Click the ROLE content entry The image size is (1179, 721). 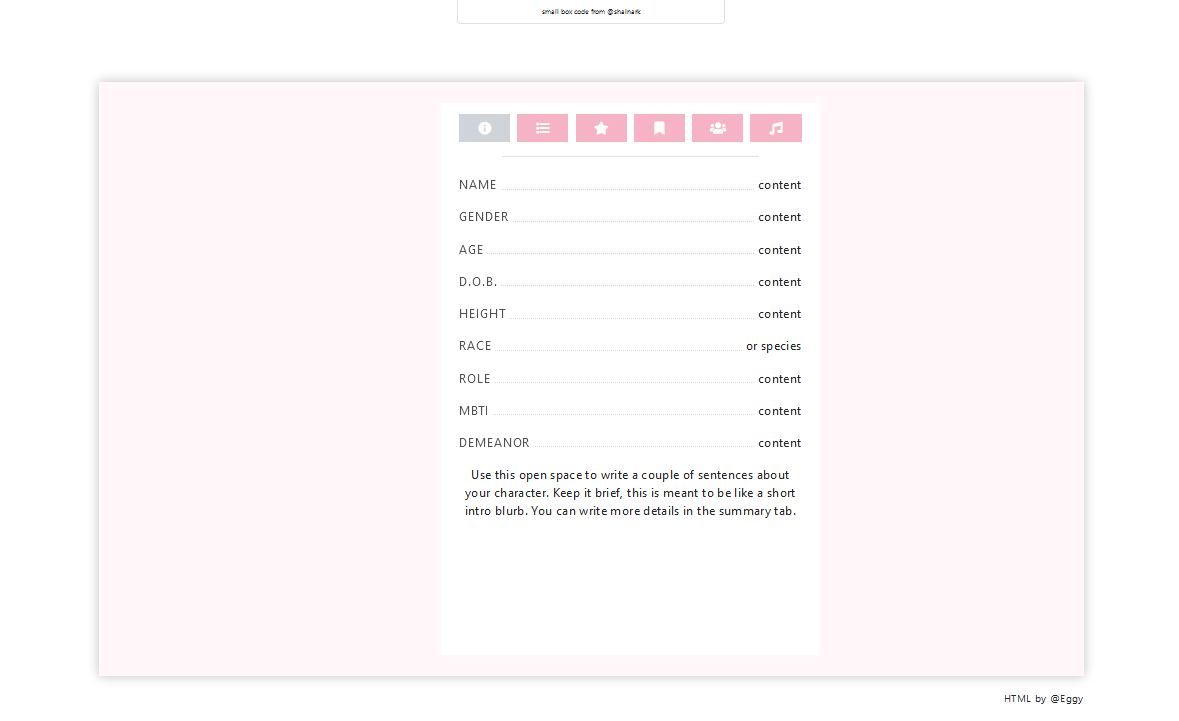(780, 378)
